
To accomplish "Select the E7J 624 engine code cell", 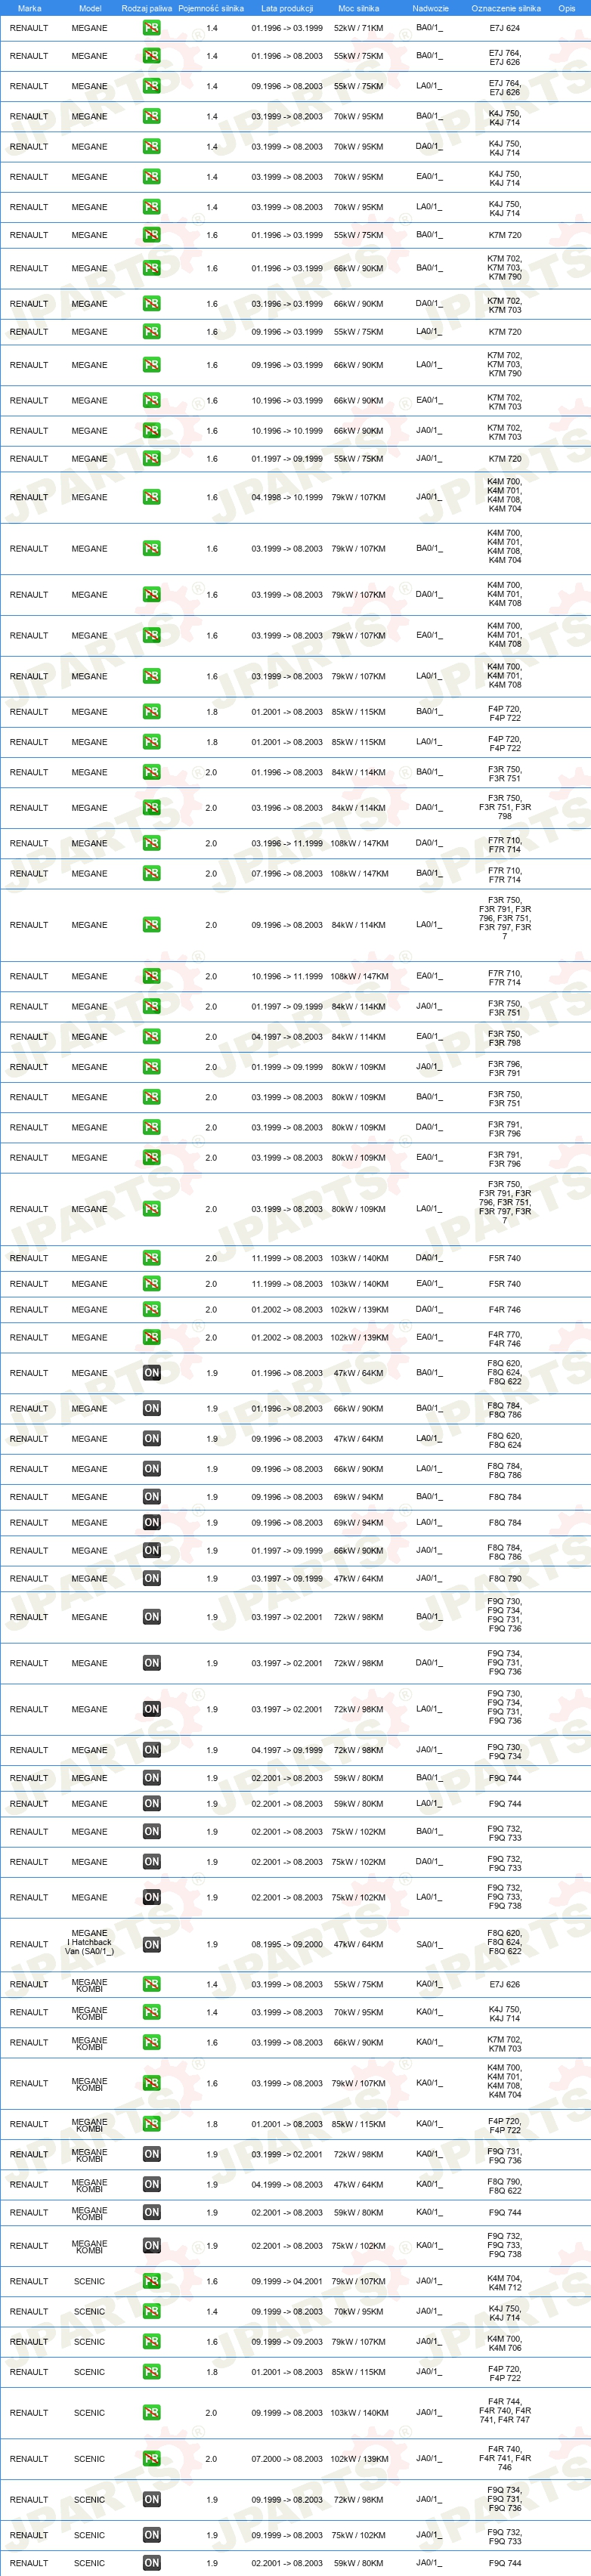I will coord(504,28).
